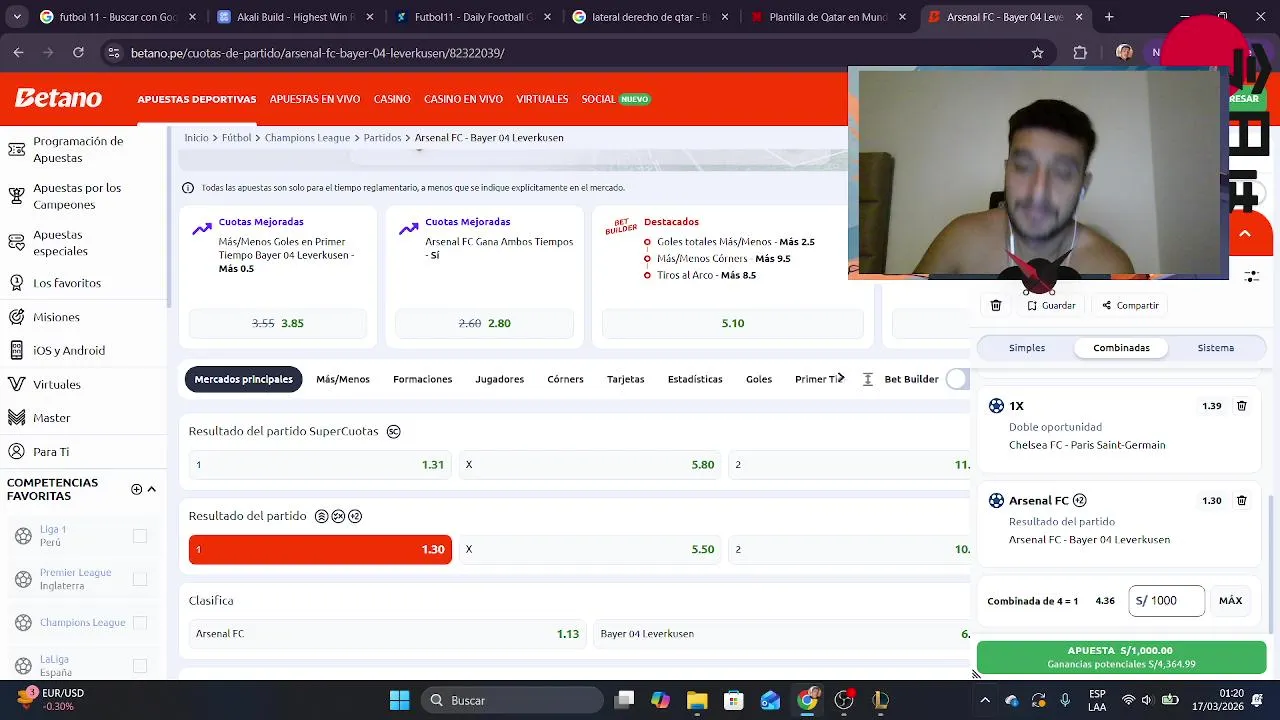The image size is (1280, 720).
Task: Open Casino in the top menu
Action: click(x=392, y=99)
